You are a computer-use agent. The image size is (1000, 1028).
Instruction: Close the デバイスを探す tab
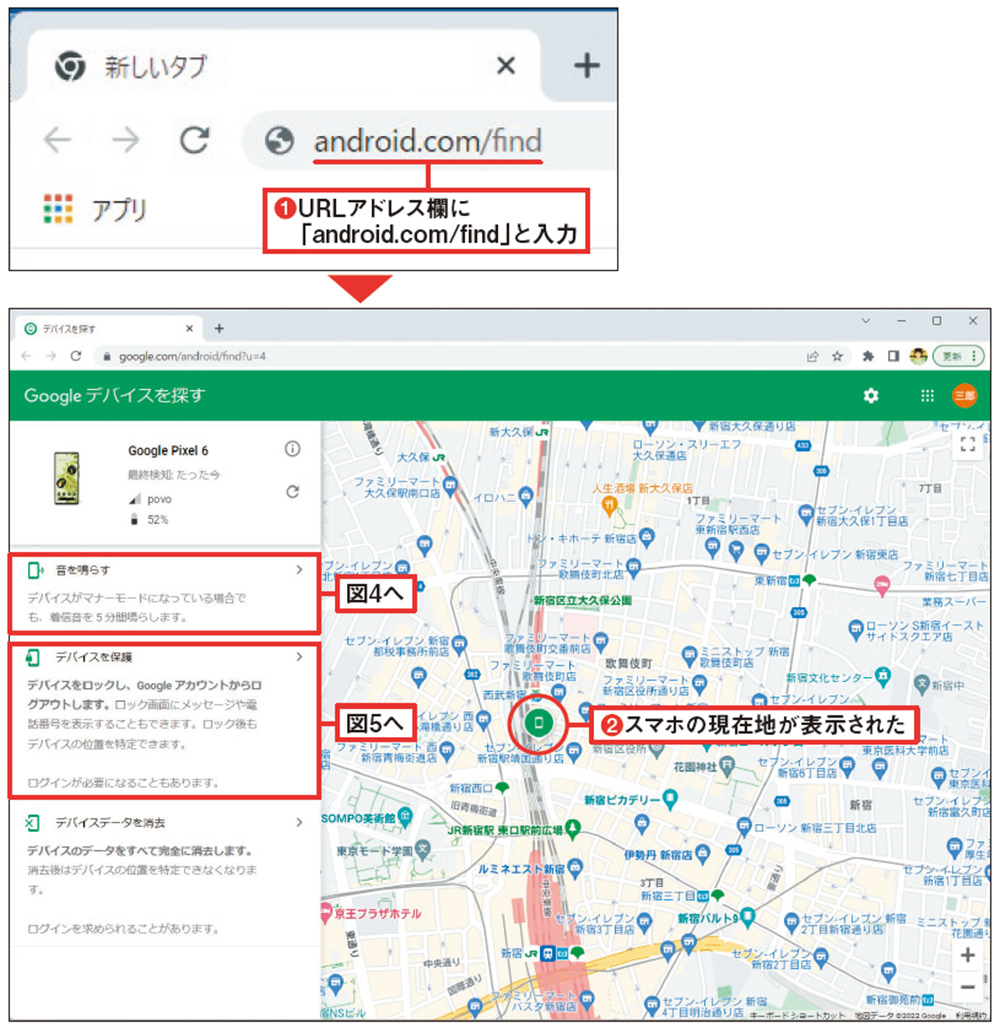190,328
